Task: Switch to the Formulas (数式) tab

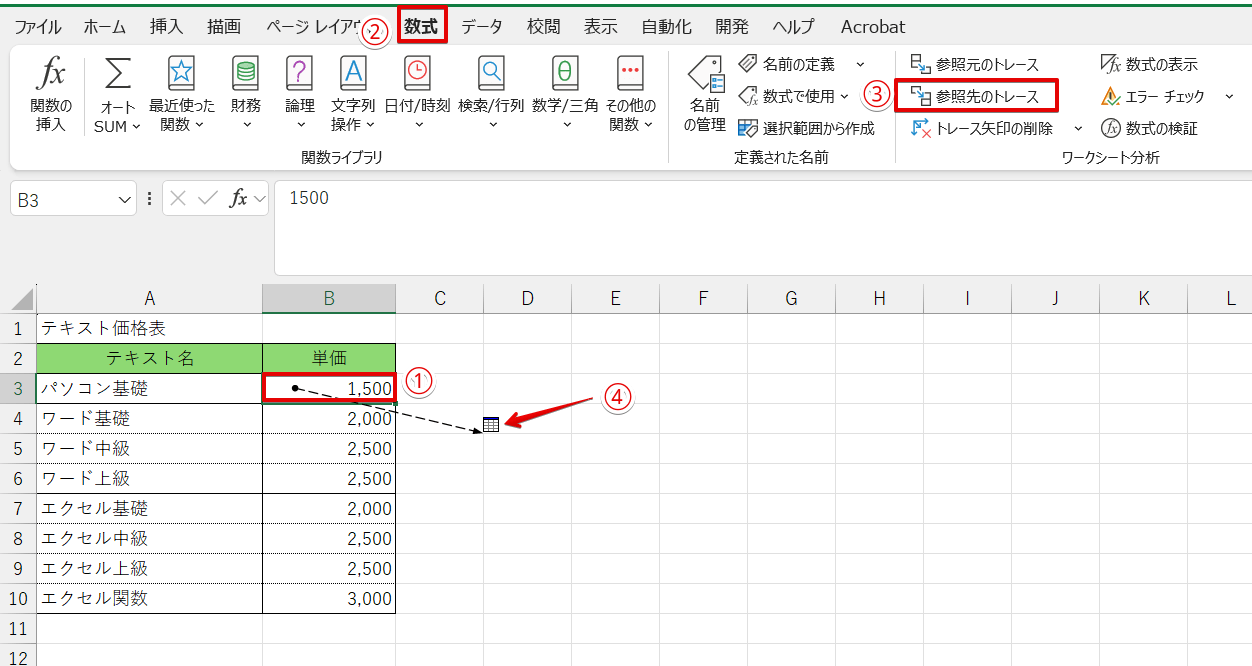Action: pos(421,26)
